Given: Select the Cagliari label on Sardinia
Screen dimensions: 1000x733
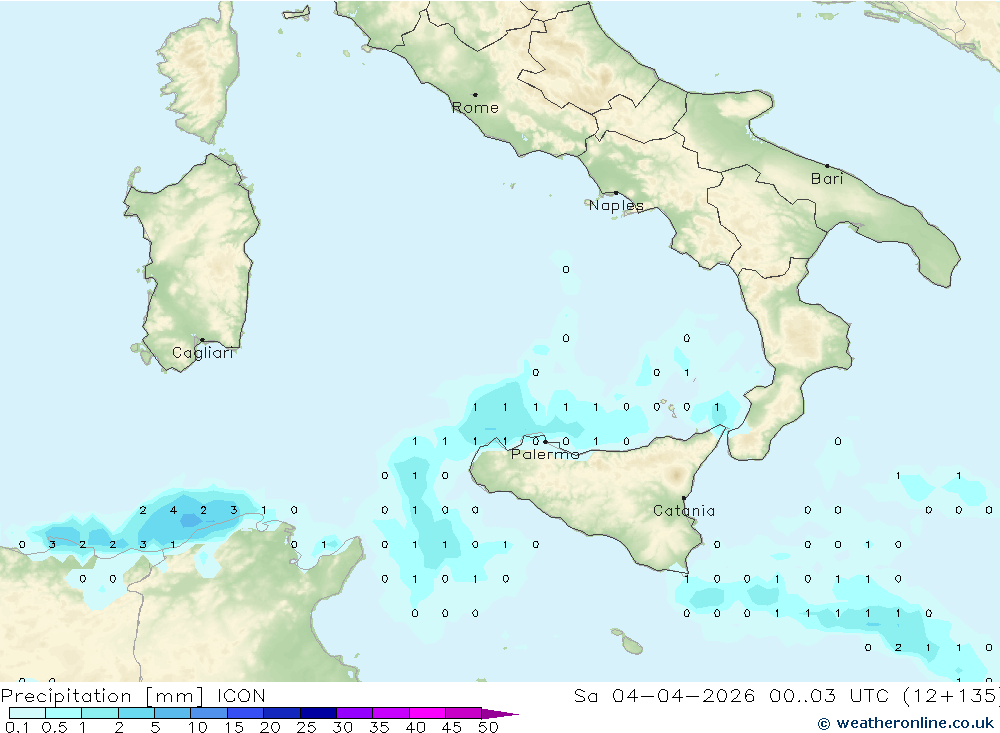Looking at the screenshot, I should (x=203, y=353).
